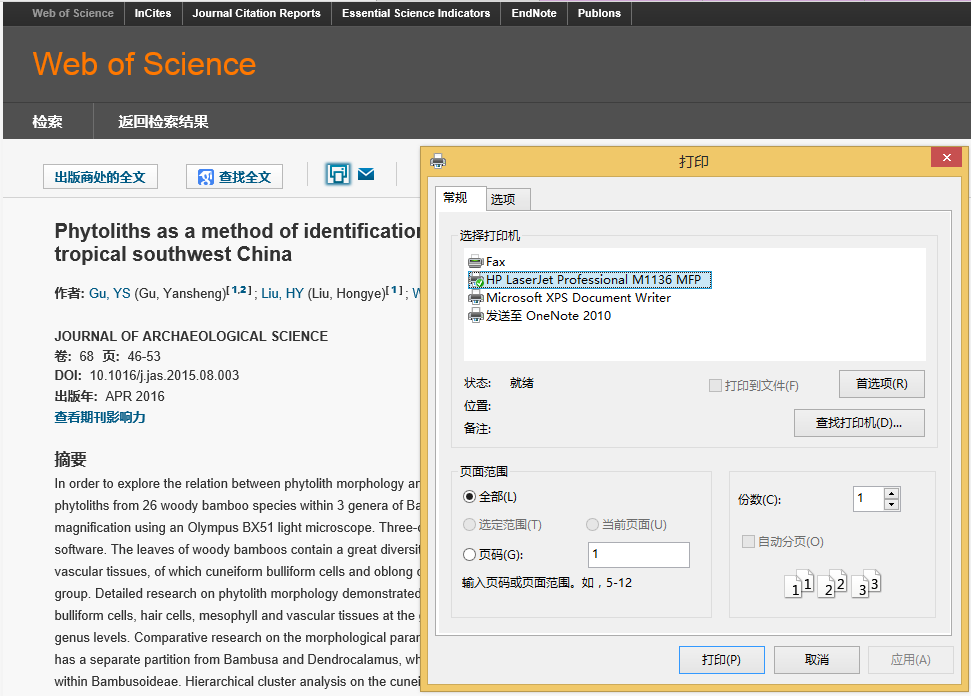Click the copies count input field
This screenshot has height=696, width=971.
868,498
